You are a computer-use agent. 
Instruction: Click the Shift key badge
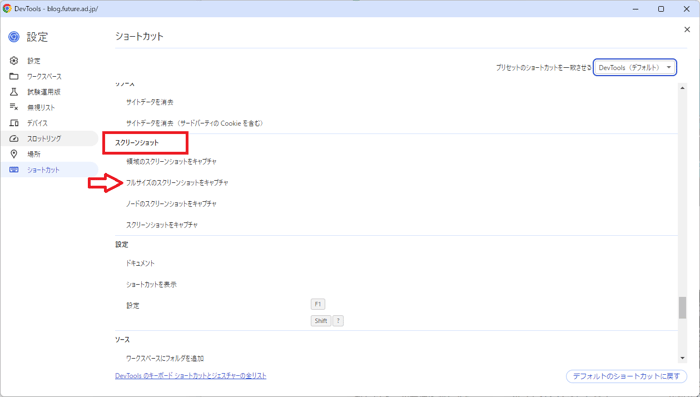coord(321,321)
